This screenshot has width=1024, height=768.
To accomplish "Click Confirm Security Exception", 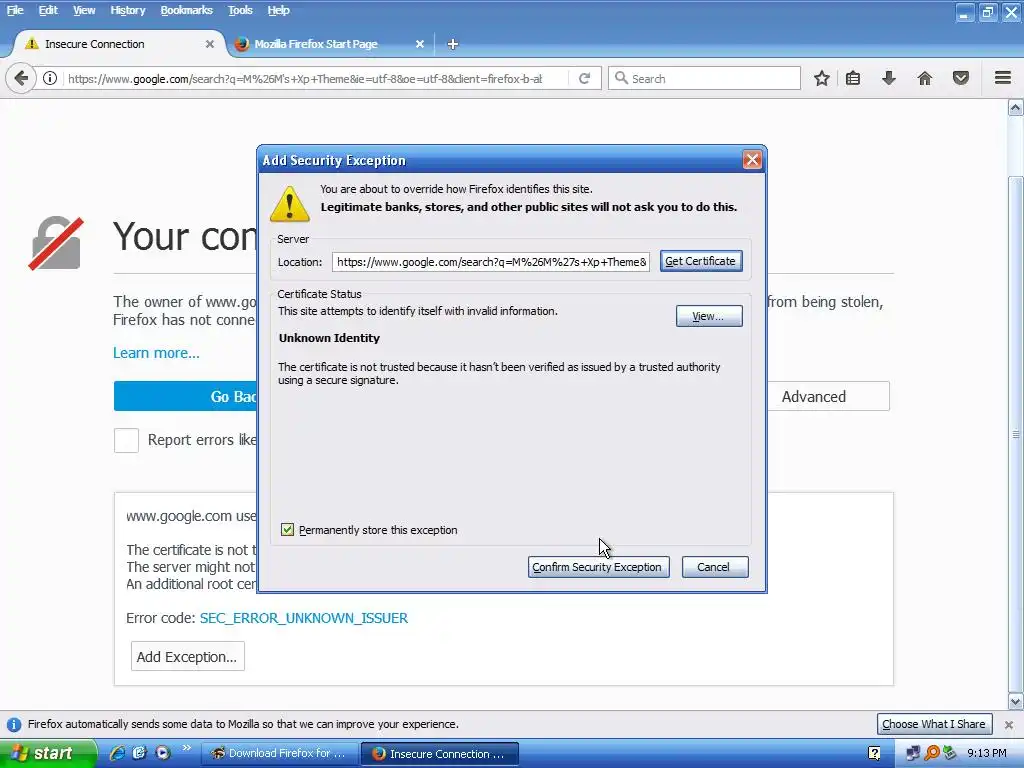I will (598, 567).
